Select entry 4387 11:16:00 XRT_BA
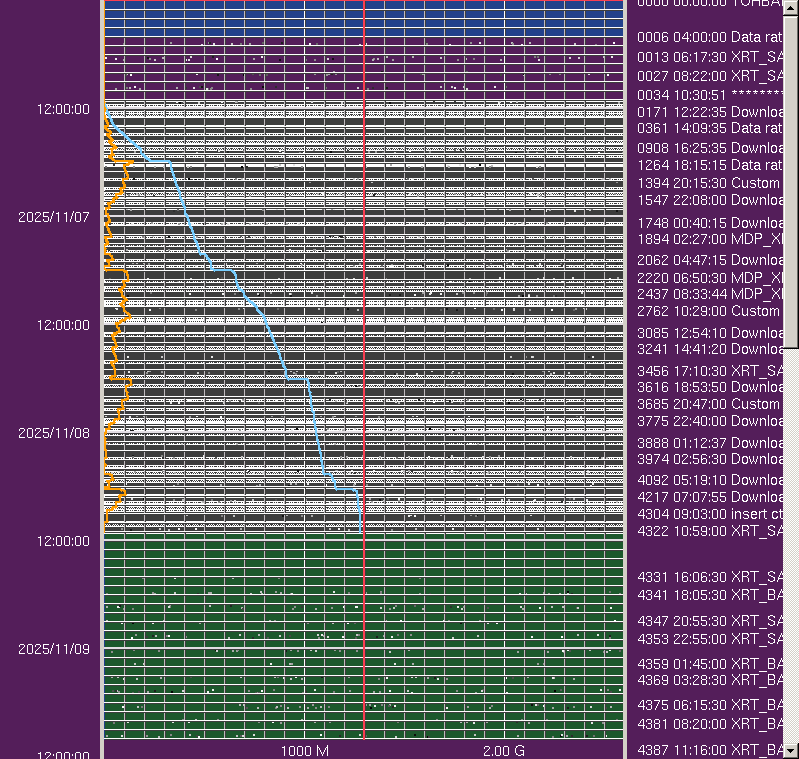Viewport: 799px width, 759px height. point(709,750)
